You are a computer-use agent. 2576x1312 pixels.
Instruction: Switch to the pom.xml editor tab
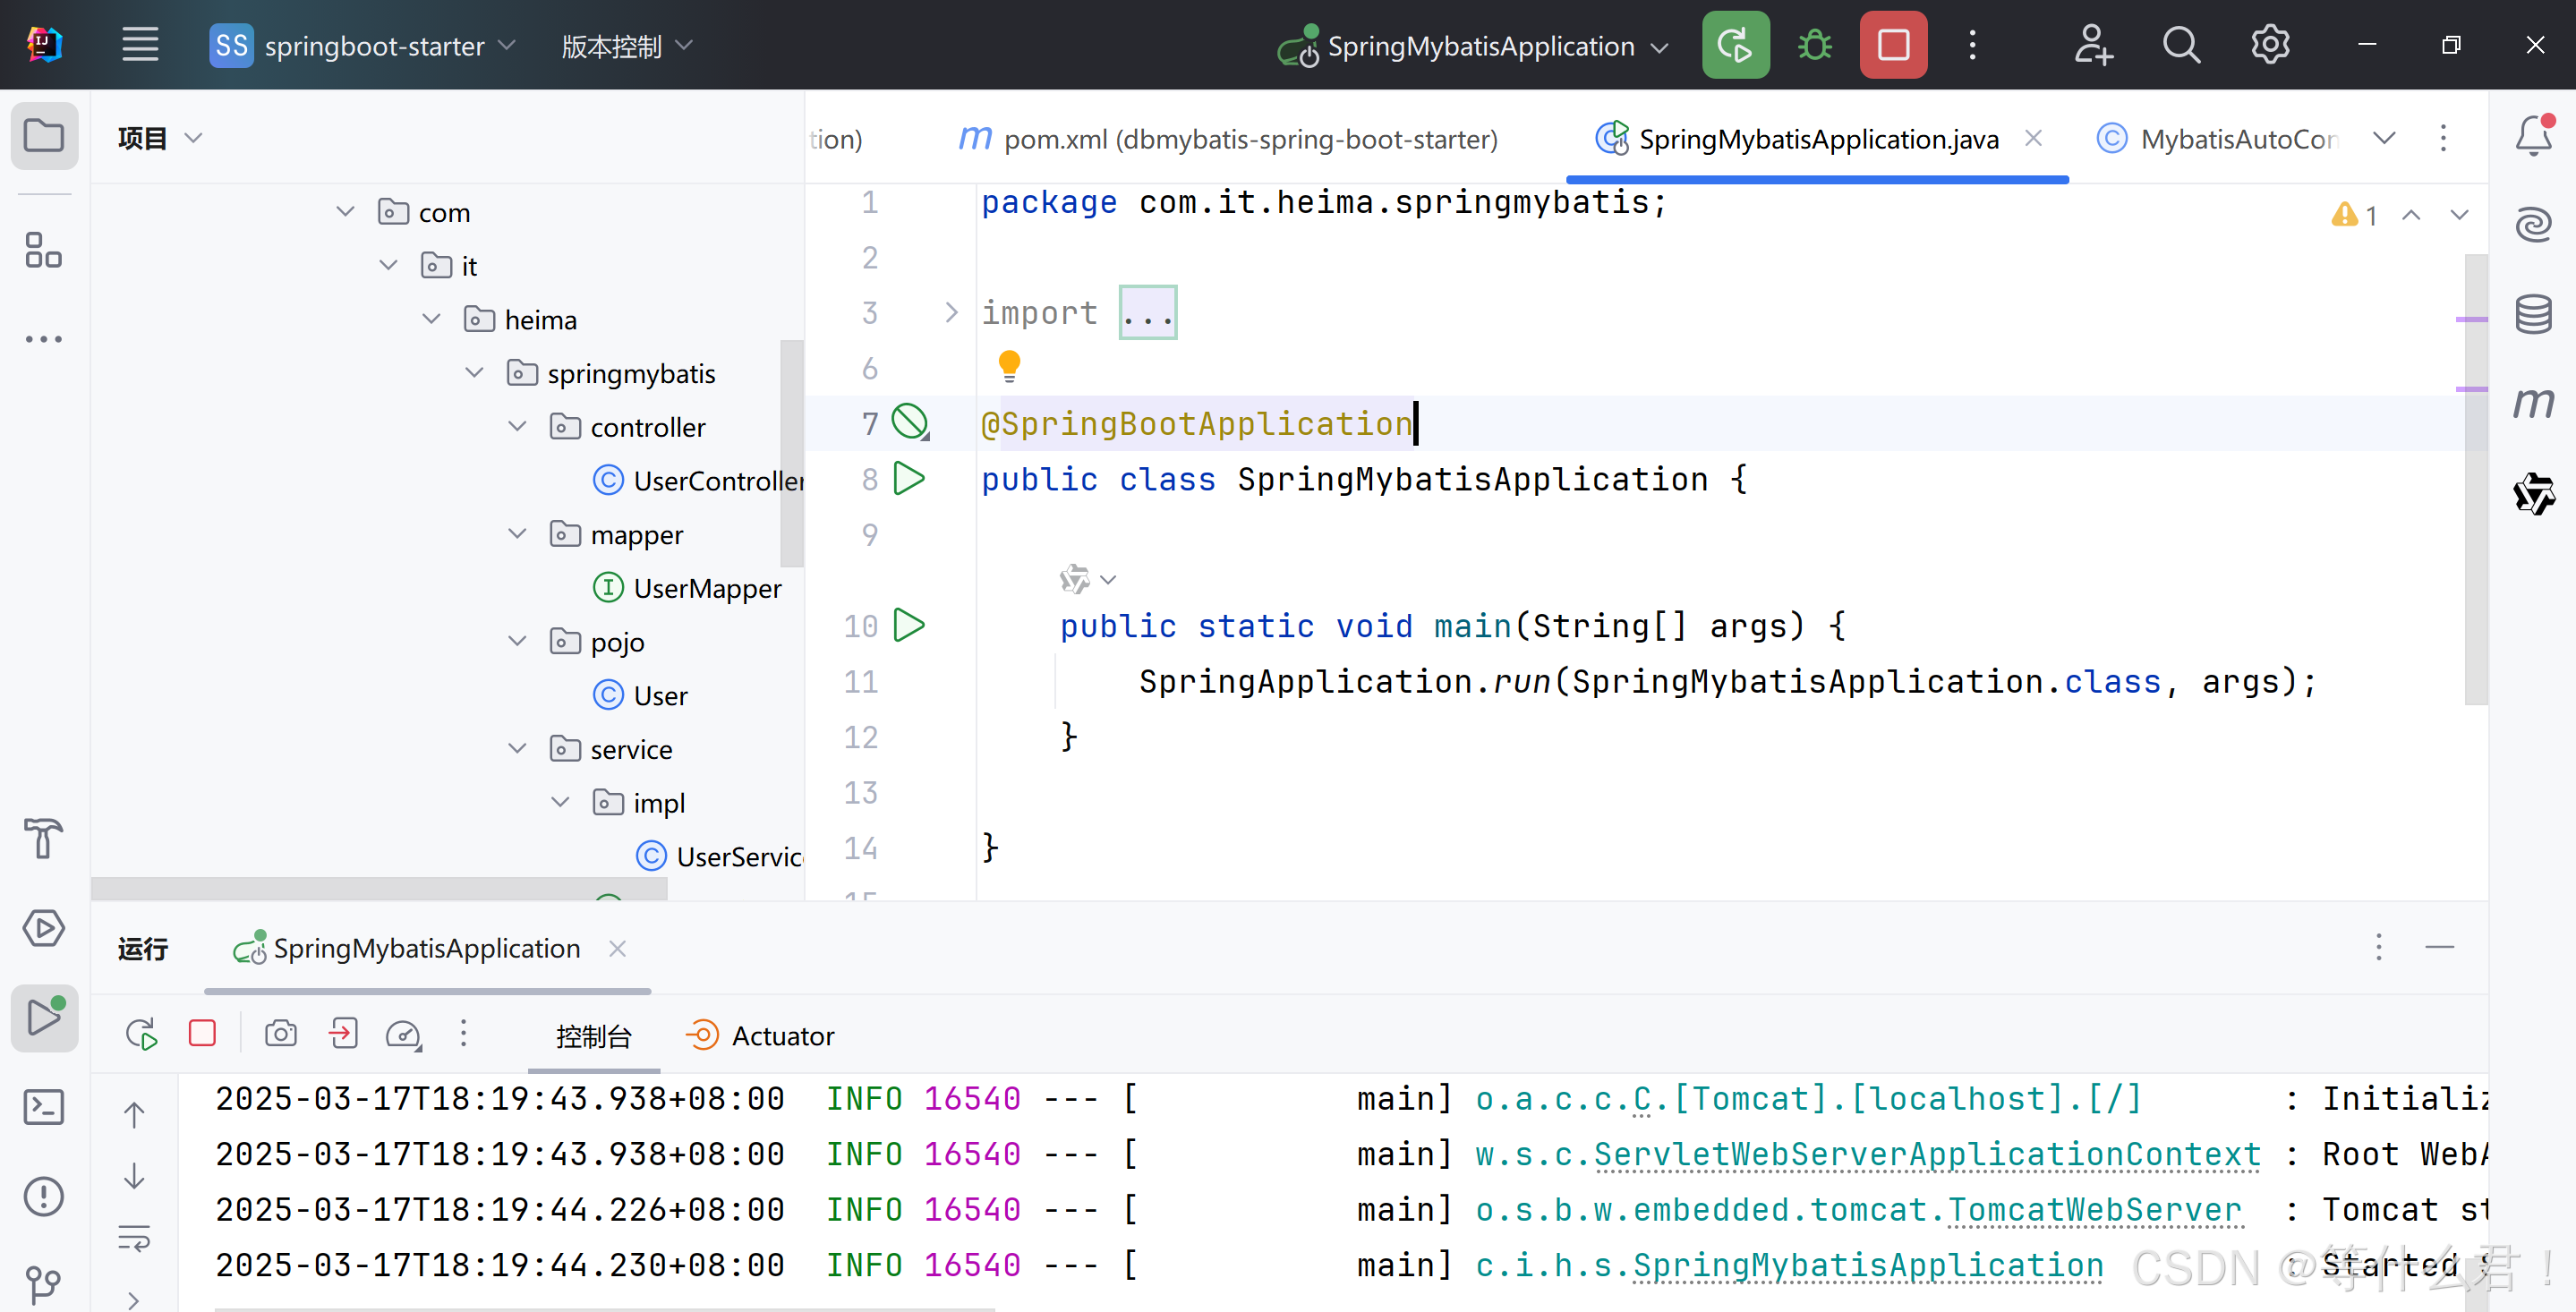point(1230,139)
